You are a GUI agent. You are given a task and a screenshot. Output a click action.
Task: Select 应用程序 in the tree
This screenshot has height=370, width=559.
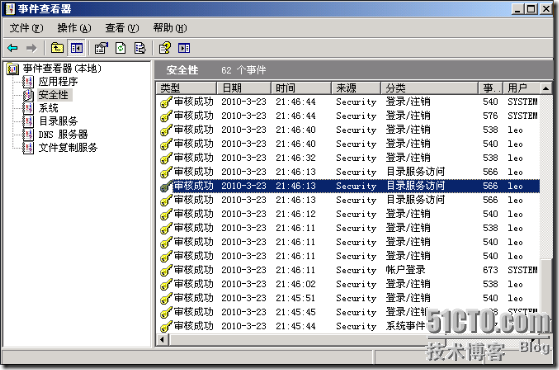click(x=58, y=82)
